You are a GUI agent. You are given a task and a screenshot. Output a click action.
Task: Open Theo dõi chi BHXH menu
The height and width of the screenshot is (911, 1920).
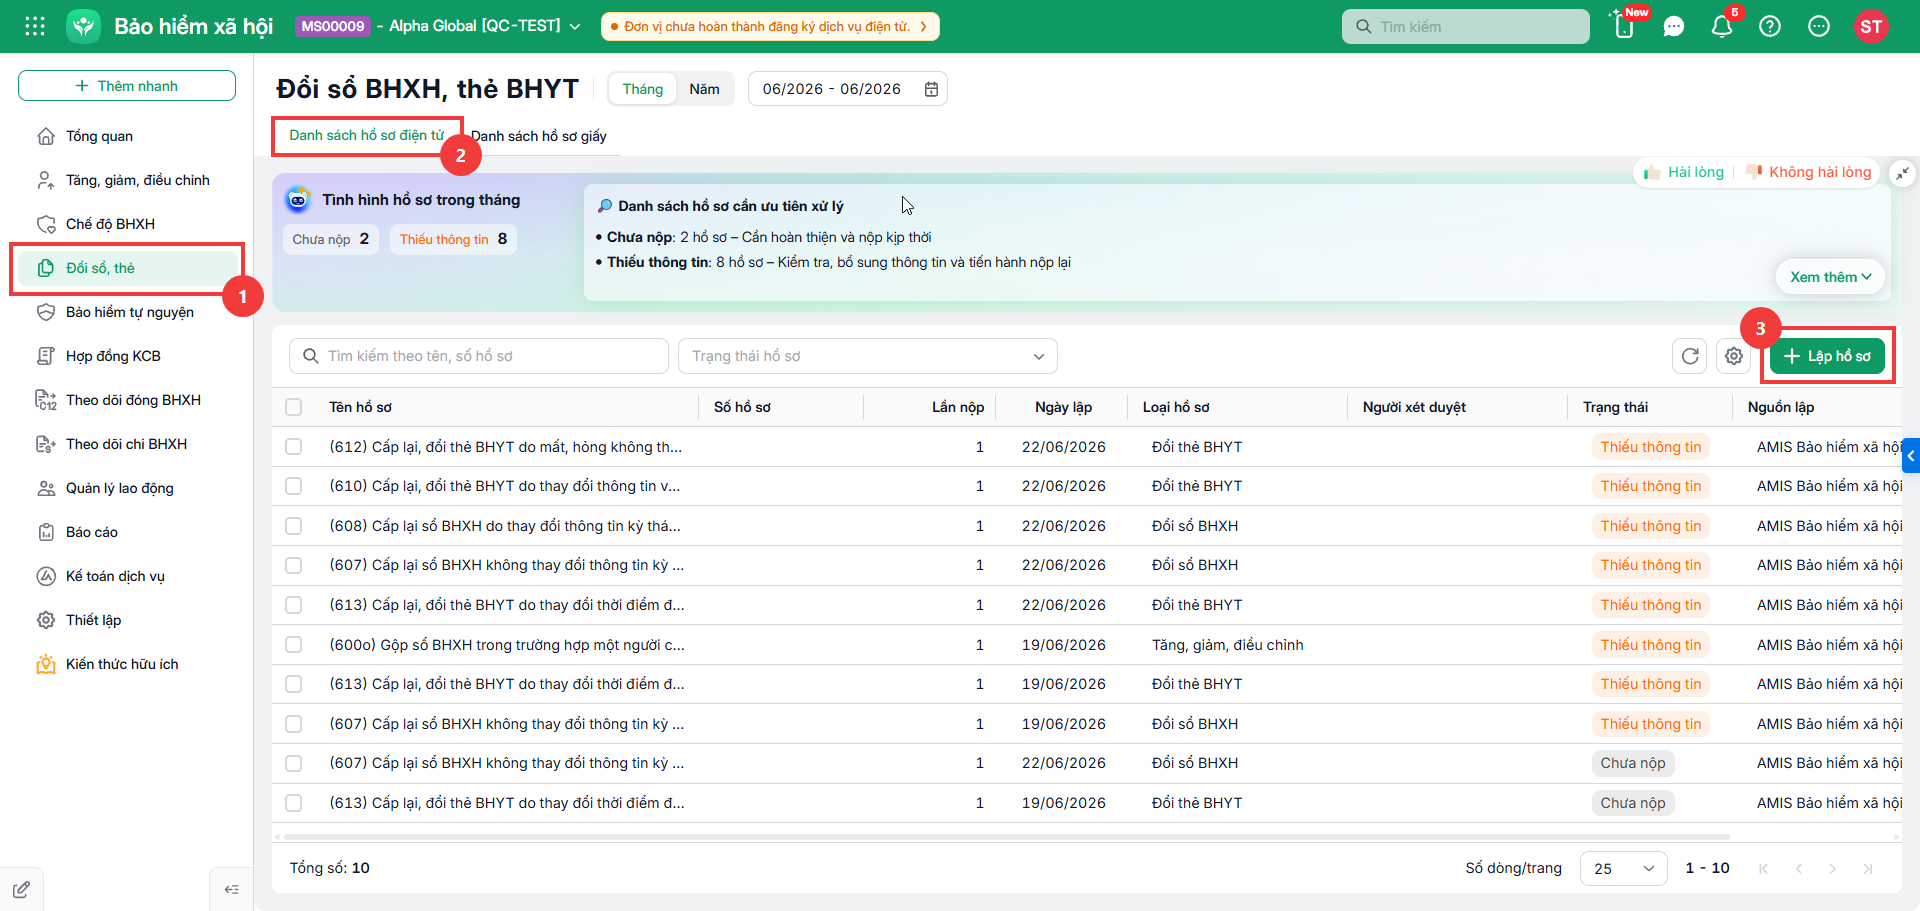(128, 444)
